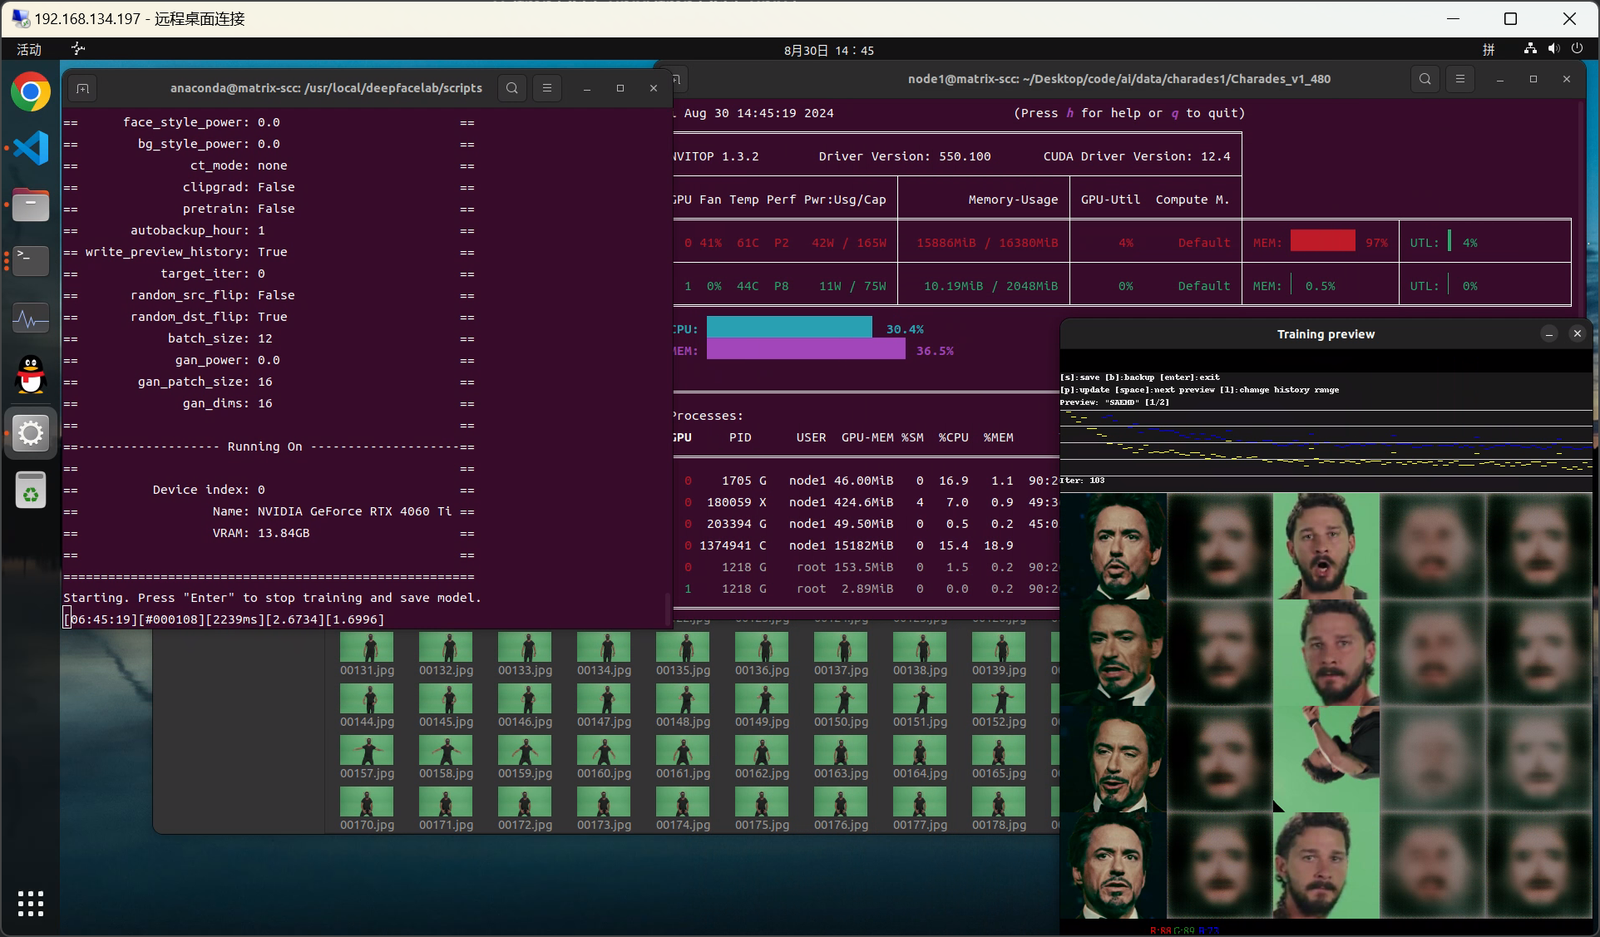This screenshot has width=1600, height=937.
Task: Open Settings gear in the dock
Action: [31, 433]
